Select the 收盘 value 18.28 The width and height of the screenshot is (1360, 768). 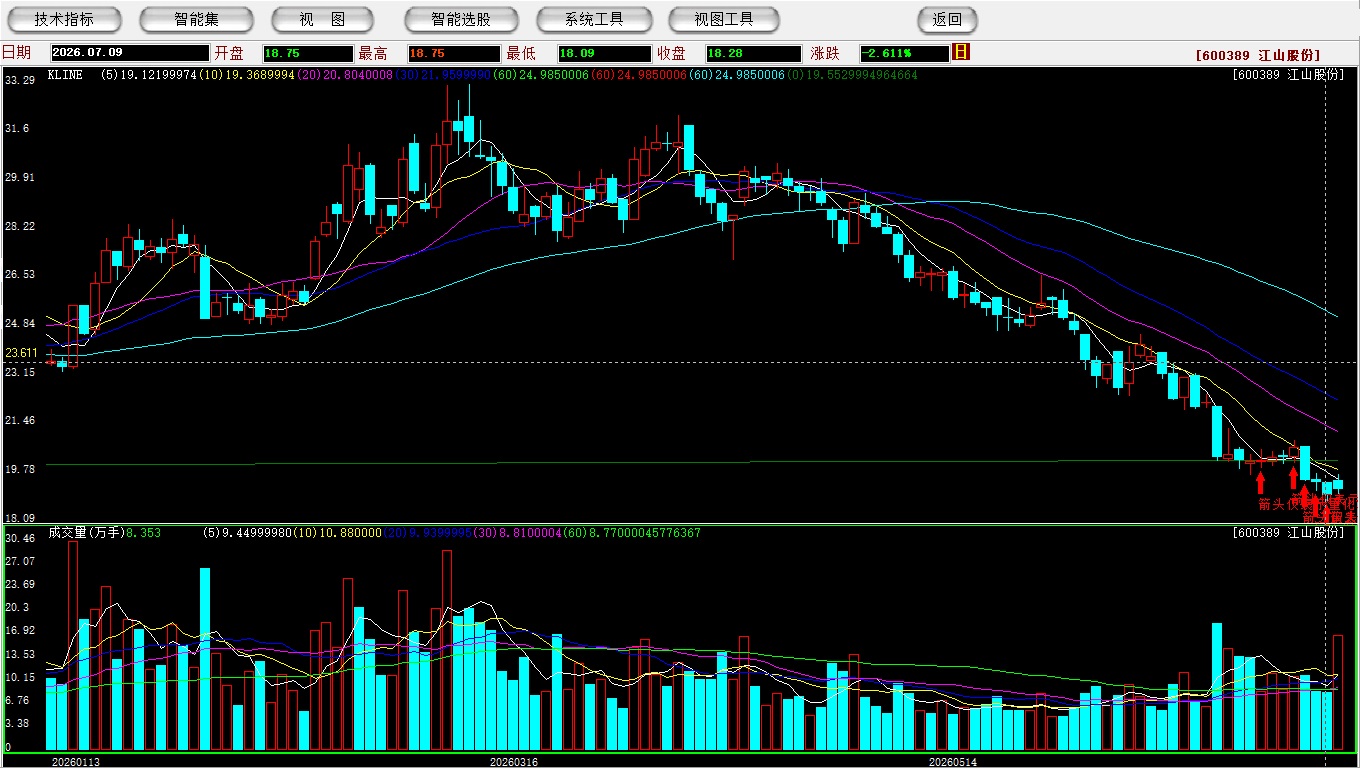pyautogui.click(x=753, y=53)
